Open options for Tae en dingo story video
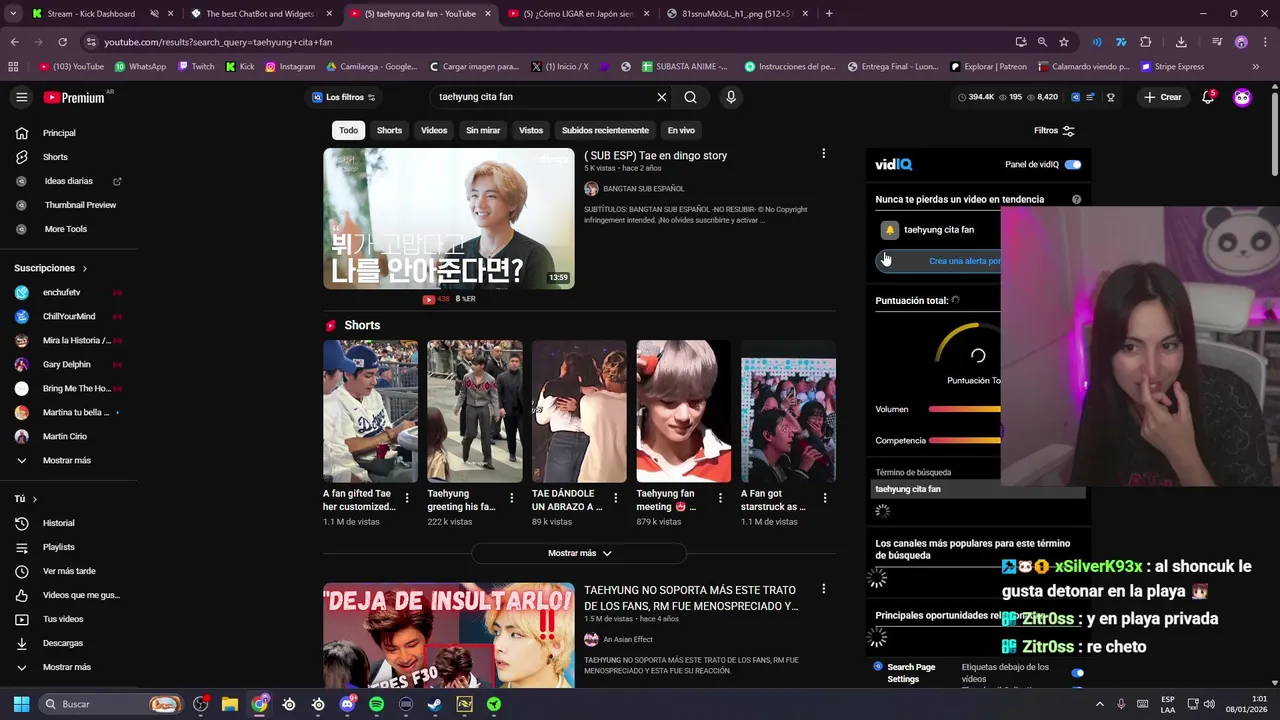The image size is (1280, 720). tap(823, 154)
